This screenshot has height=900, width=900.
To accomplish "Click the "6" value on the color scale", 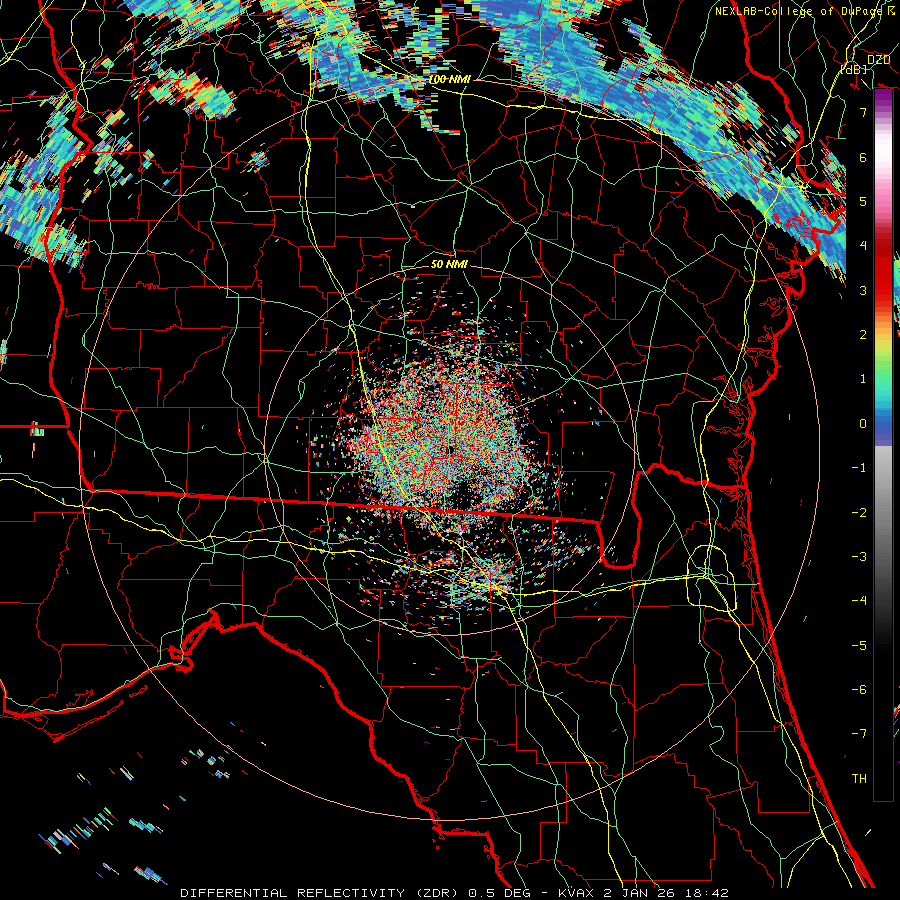I will tap(863, 157).
